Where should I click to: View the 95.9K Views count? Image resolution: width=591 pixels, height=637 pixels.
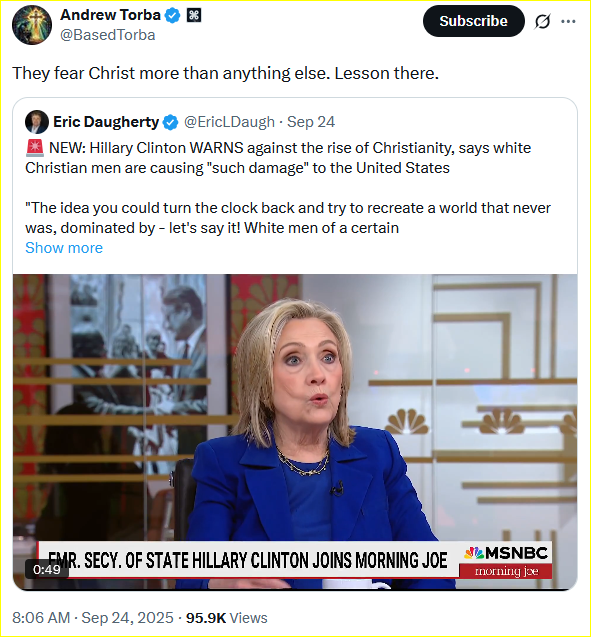(227, 618)
